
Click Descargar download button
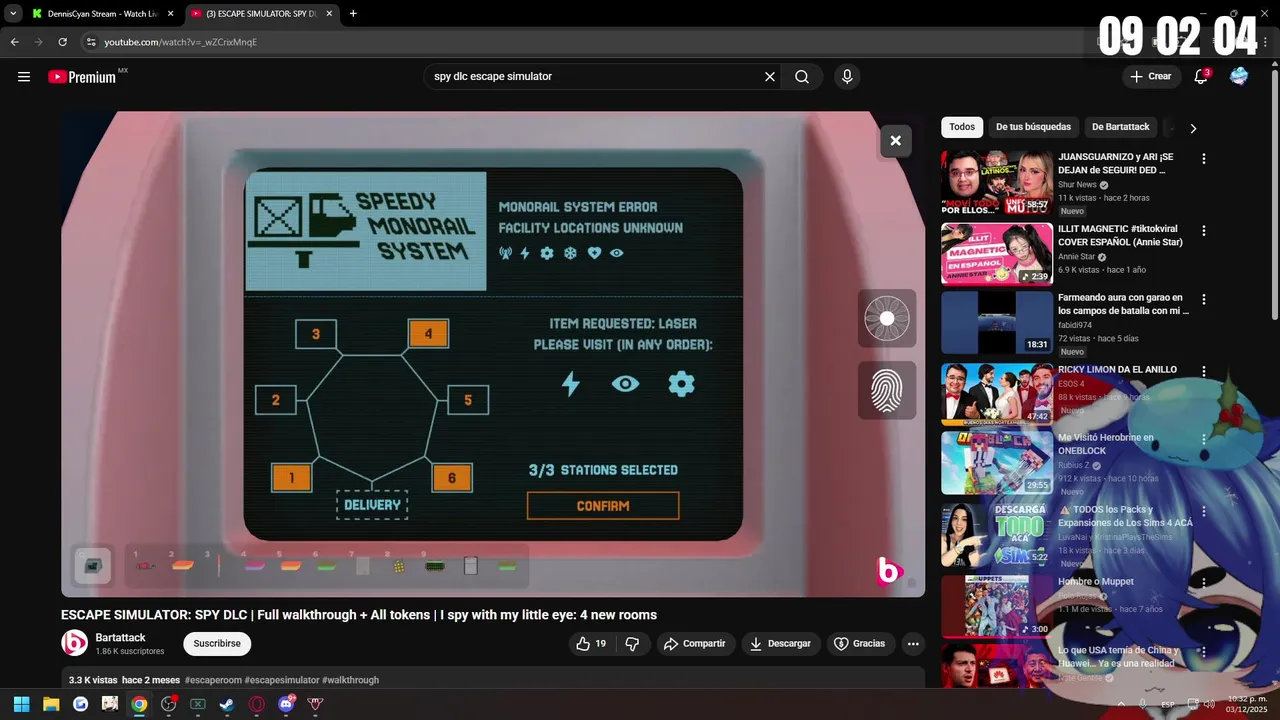[781, 644]
